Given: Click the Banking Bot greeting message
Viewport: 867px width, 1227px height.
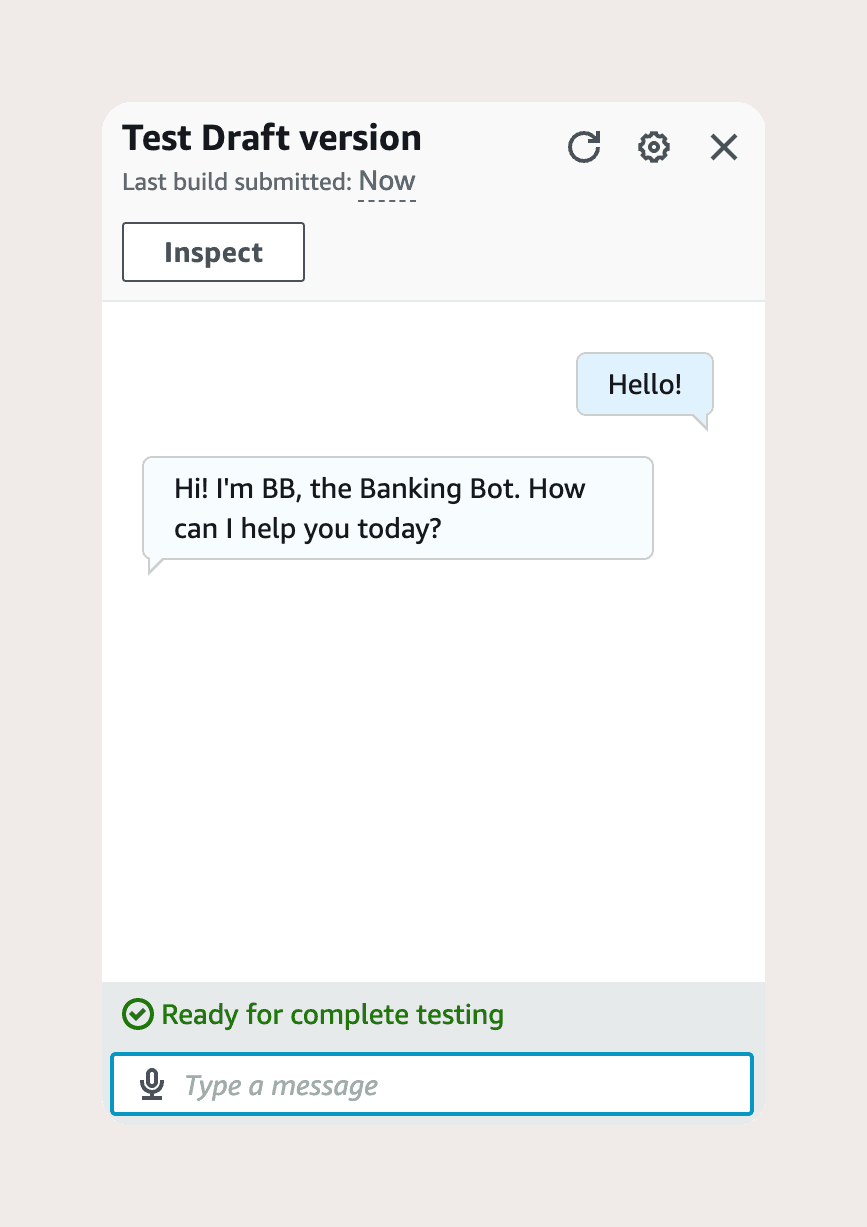Looking at the screenshot, I should click(x=397, y=508).
